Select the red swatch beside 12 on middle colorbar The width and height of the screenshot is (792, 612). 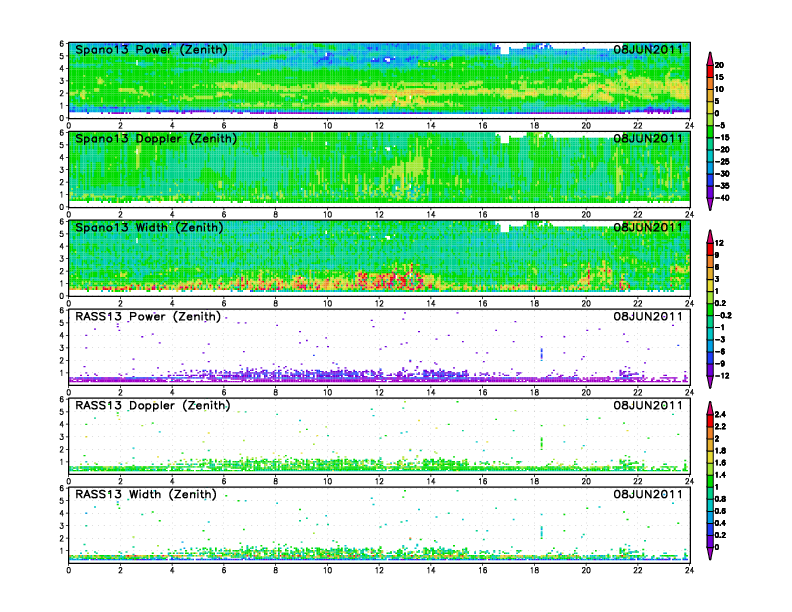click(x=710, y=249)
